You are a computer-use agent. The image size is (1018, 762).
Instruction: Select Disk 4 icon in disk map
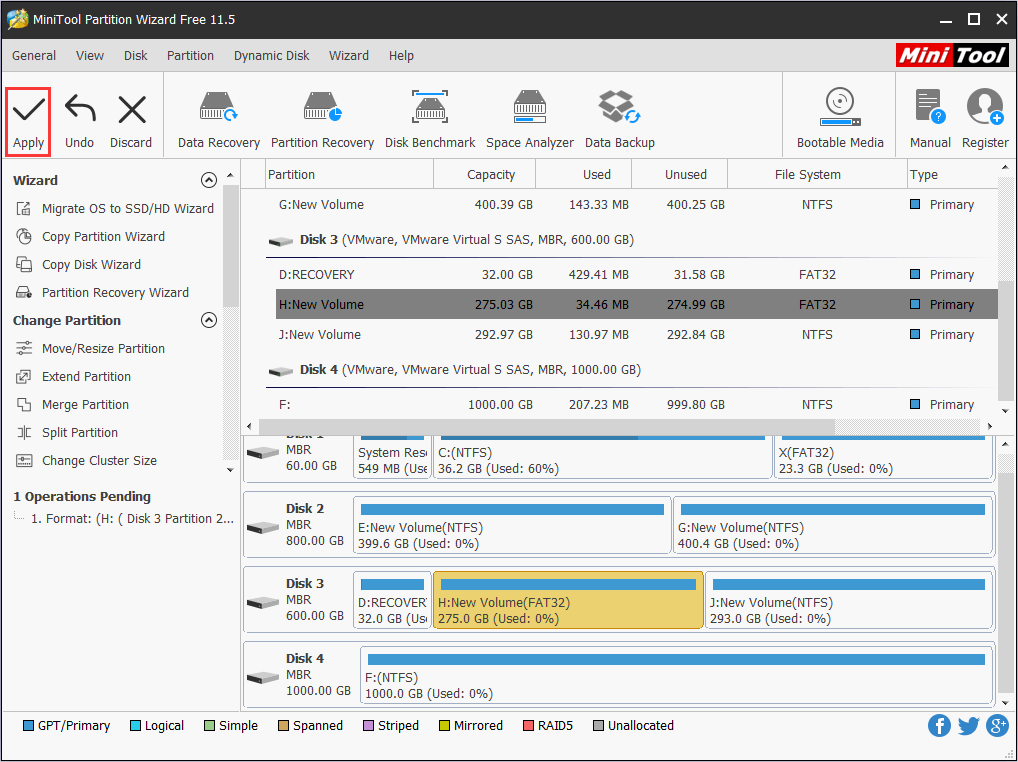pos(262,676)
